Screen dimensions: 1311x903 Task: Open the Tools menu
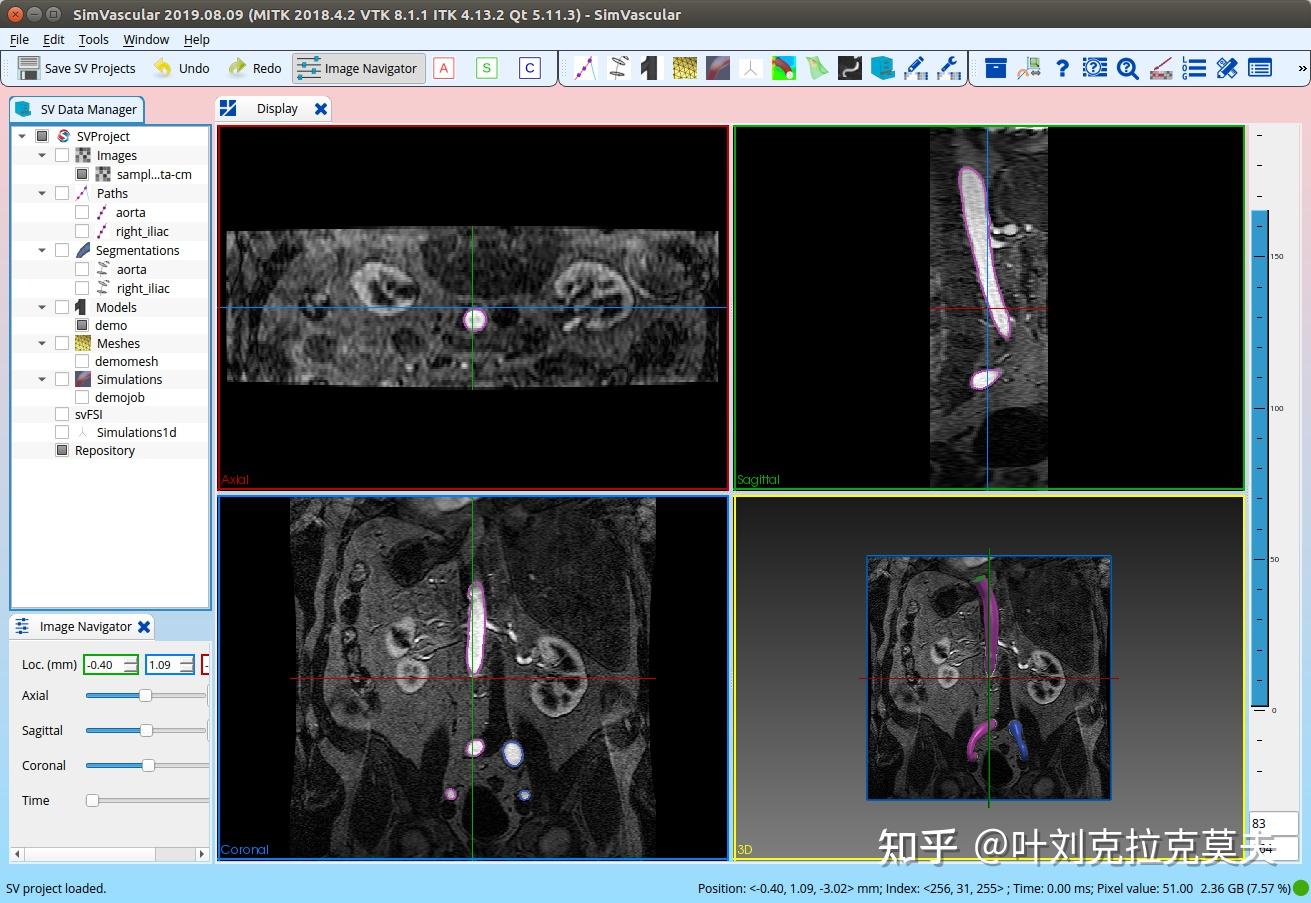point(94,39)
